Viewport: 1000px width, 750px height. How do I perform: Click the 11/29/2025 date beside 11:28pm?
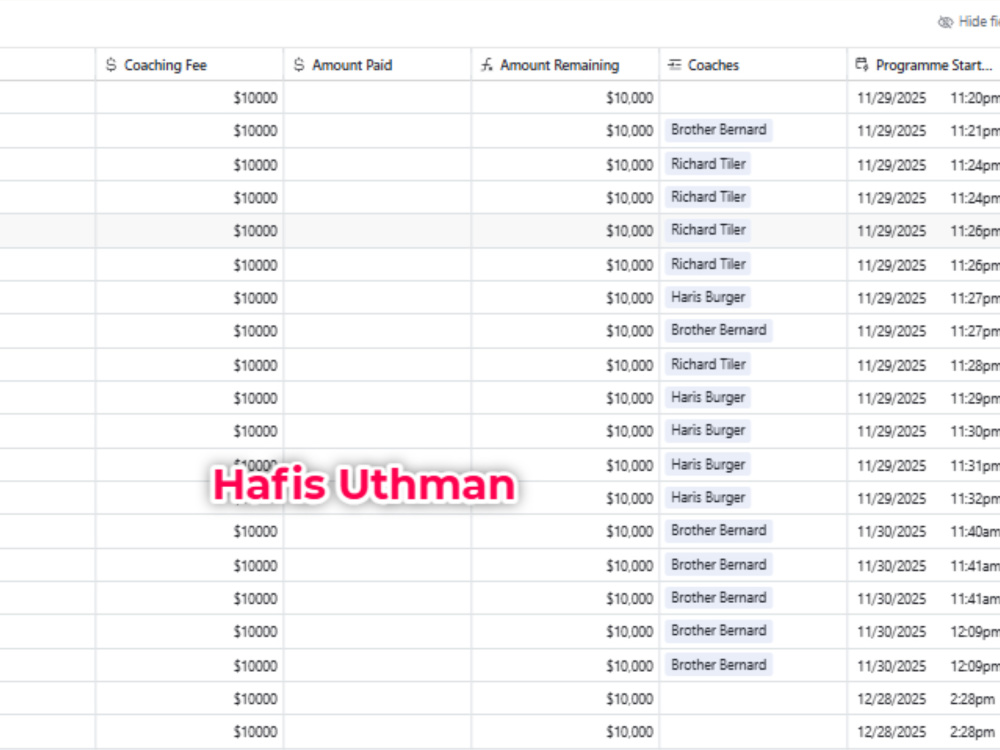[x=891, y=365]
